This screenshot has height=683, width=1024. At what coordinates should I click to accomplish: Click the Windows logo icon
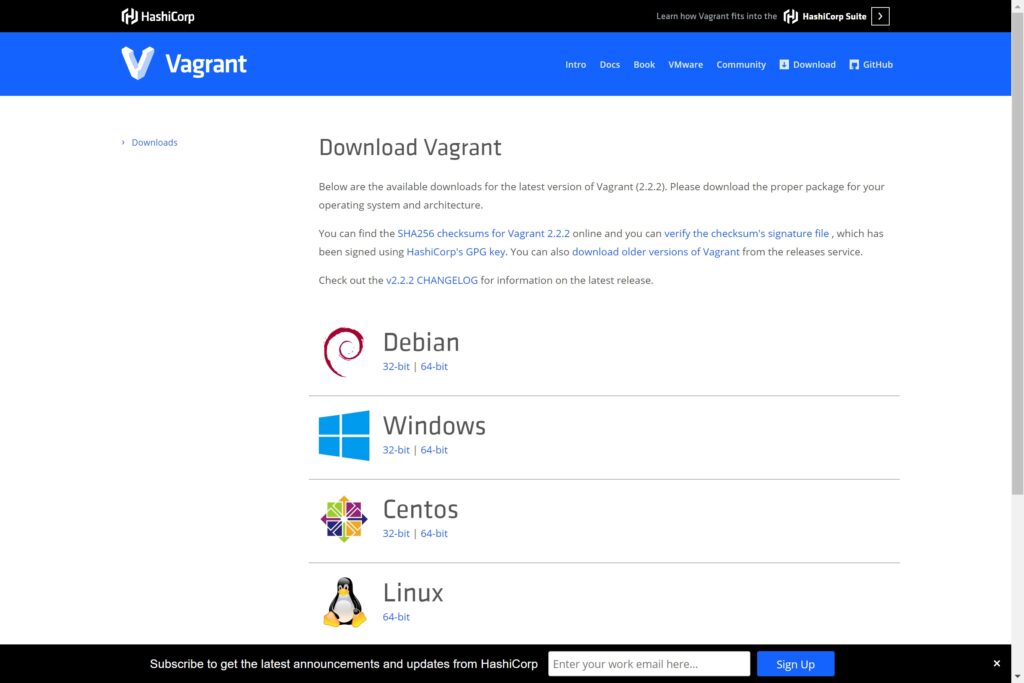click(x=344, y=436)
